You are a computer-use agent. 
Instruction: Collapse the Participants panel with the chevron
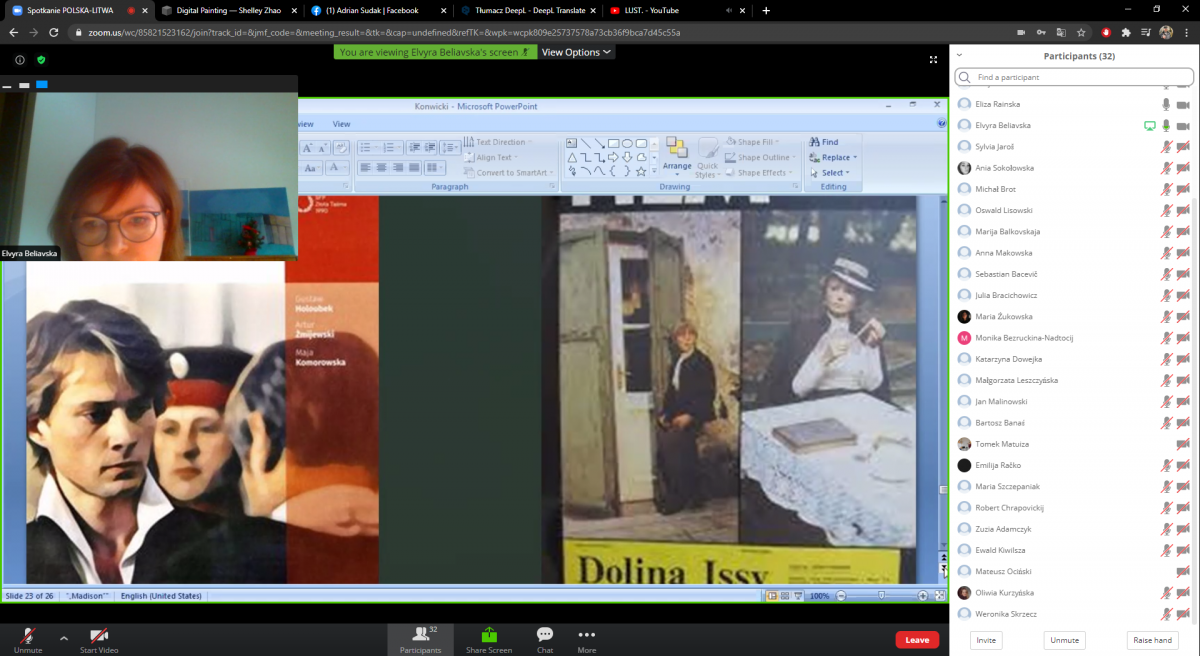pos(960,56)
